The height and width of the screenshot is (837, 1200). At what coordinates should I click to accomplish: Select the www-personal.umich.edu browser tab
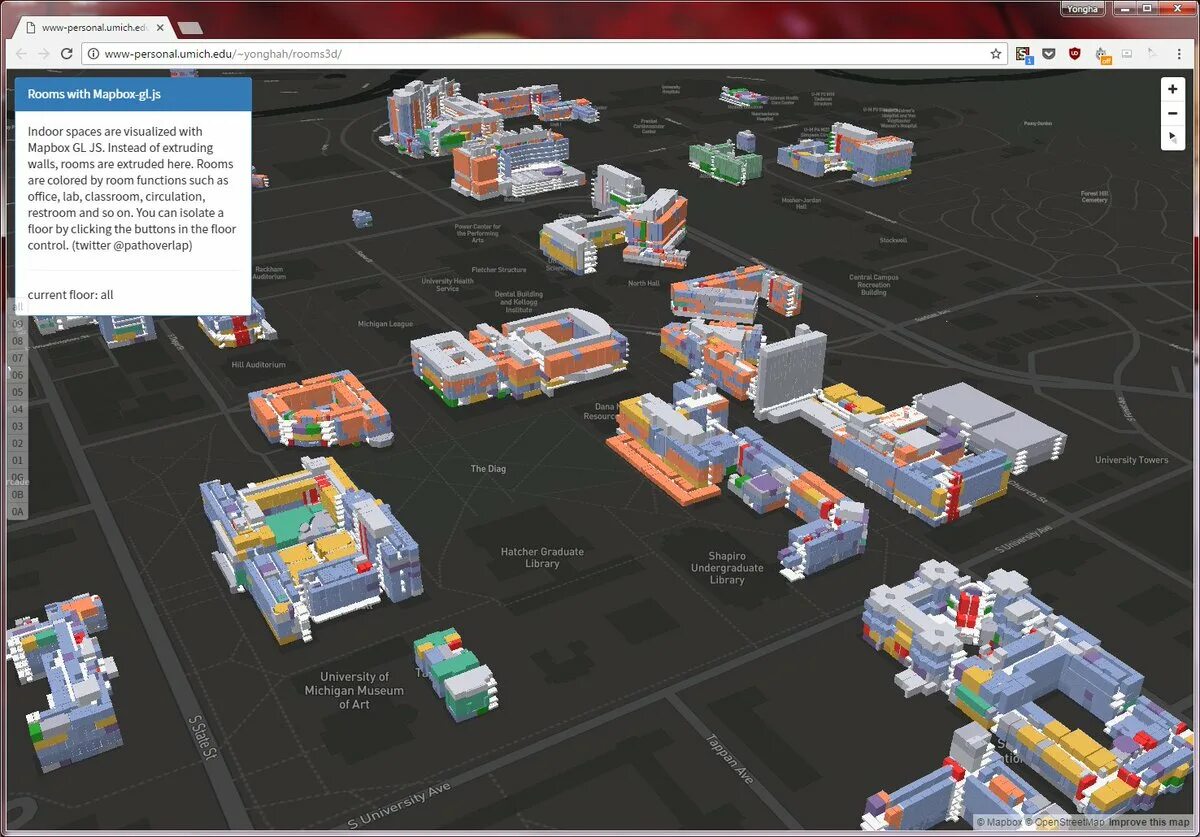point(92,28)
